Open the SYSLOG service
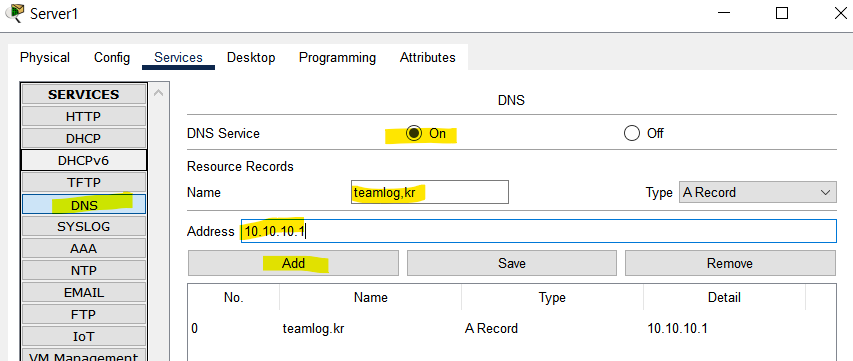The width and height of the screenshot is (853, 361). [x=84, y=226]
